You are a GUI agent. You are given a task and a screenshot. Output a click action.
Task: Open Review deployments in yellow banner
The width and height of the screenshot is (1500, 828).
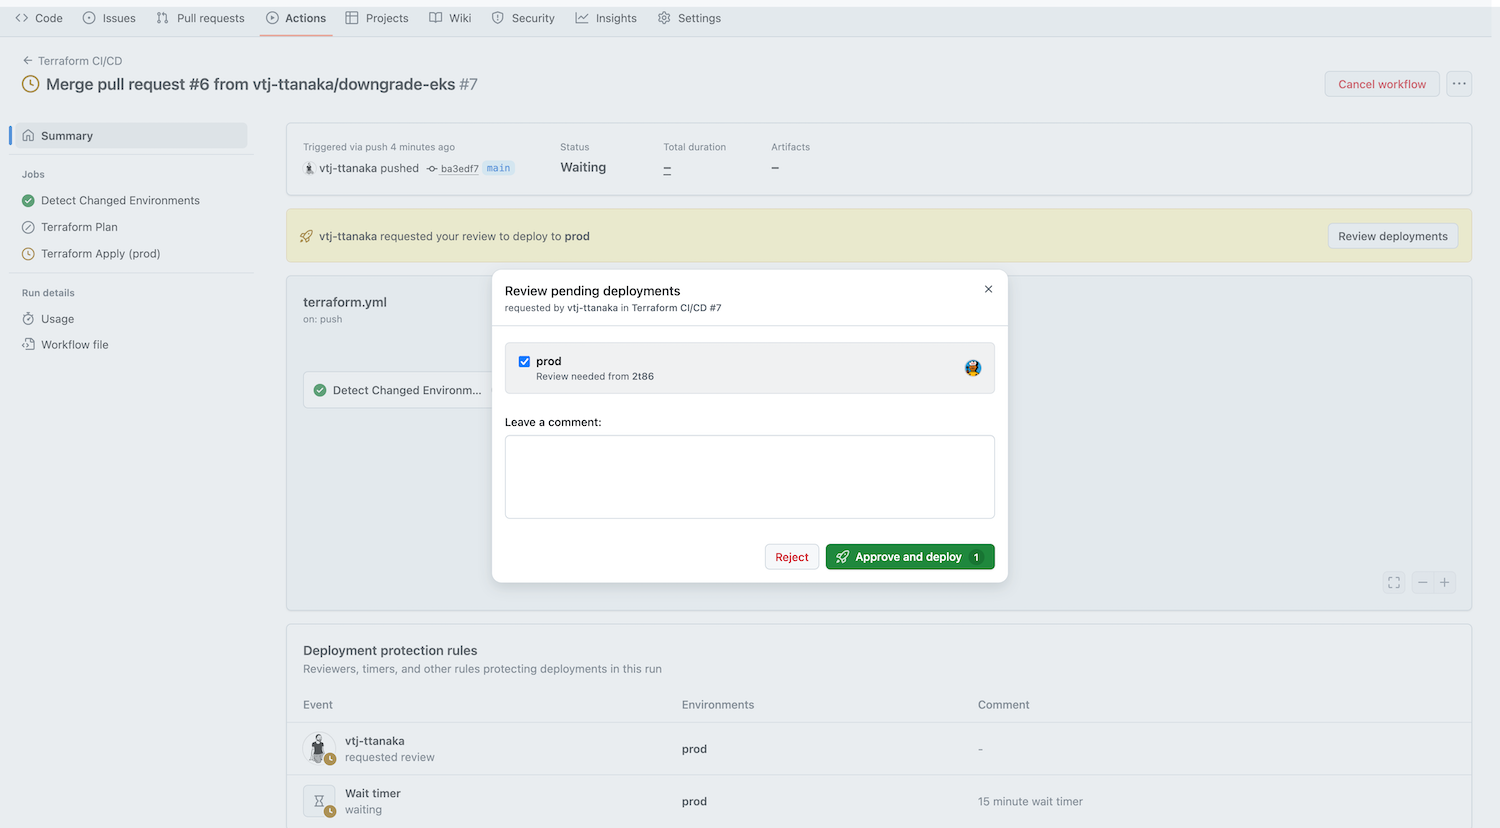pos(1392,236)
